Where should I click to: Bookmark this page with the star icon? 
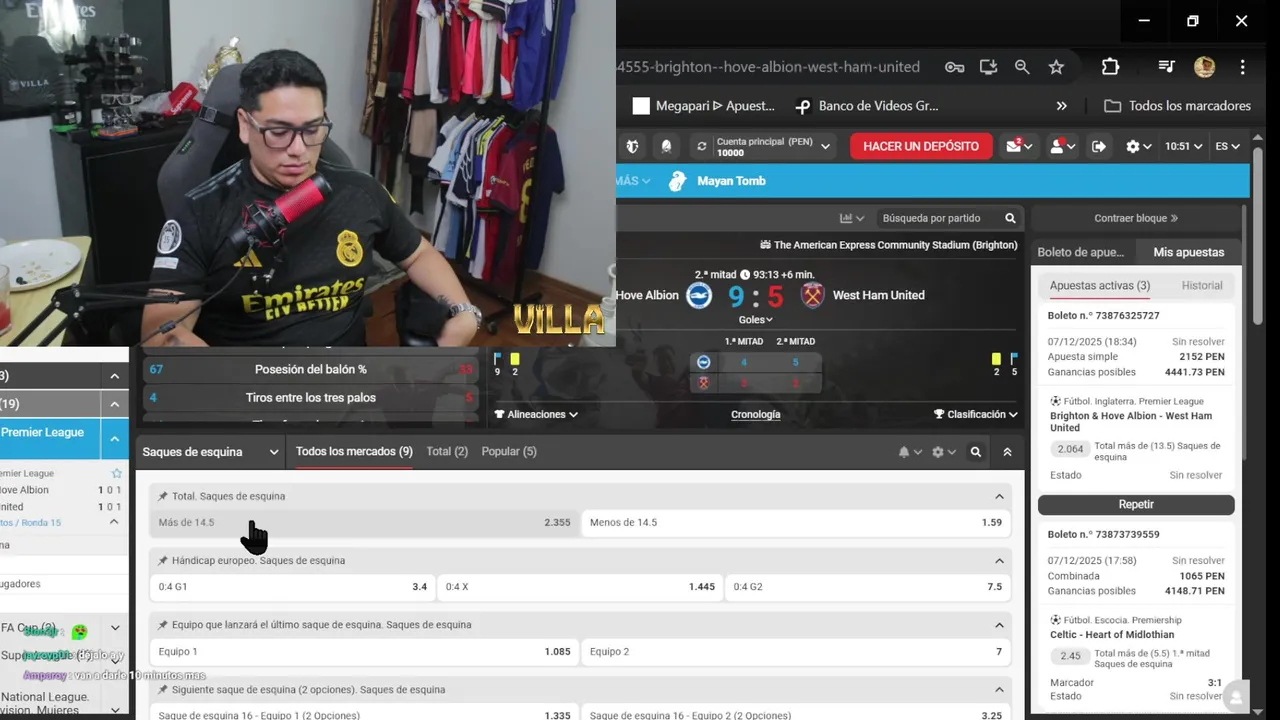1056,67
